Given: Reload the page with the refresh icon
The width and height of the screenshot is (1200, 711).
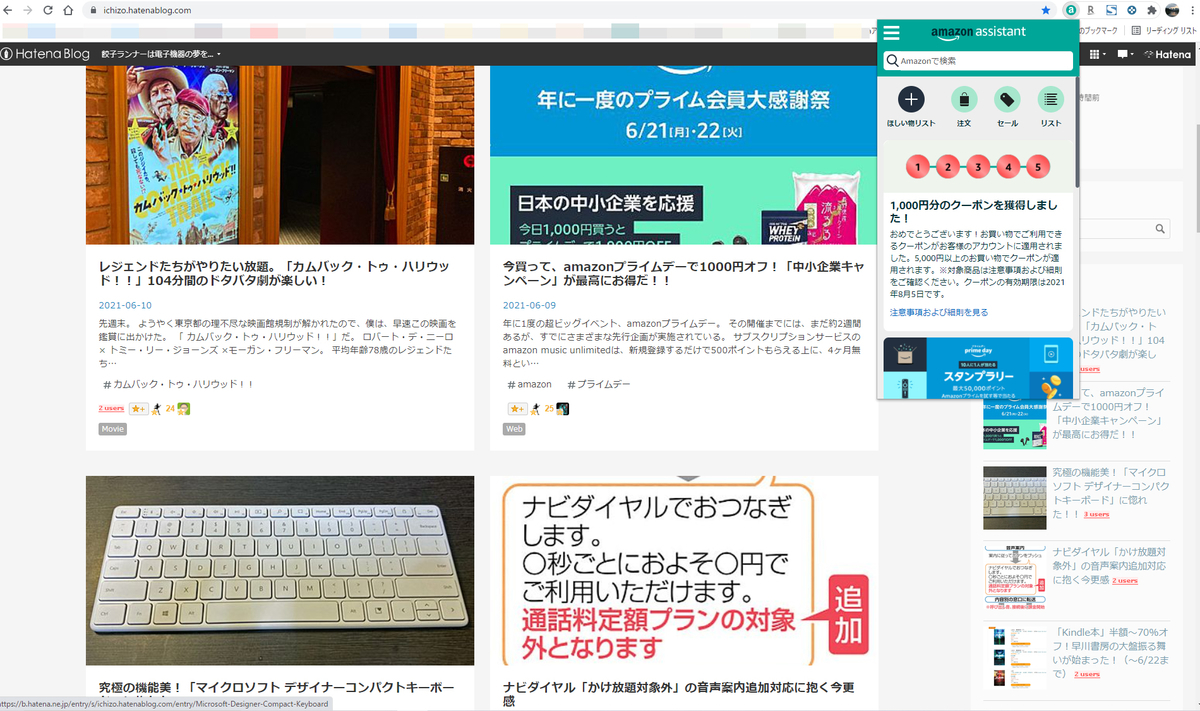Looking at the screenshot, I should [47, 10].
